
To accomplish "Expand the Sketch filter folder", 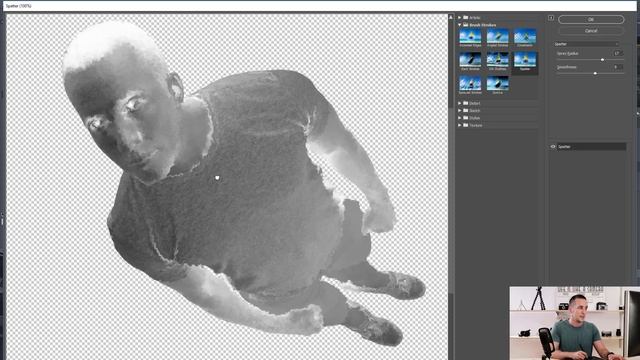I will point(460,111).
